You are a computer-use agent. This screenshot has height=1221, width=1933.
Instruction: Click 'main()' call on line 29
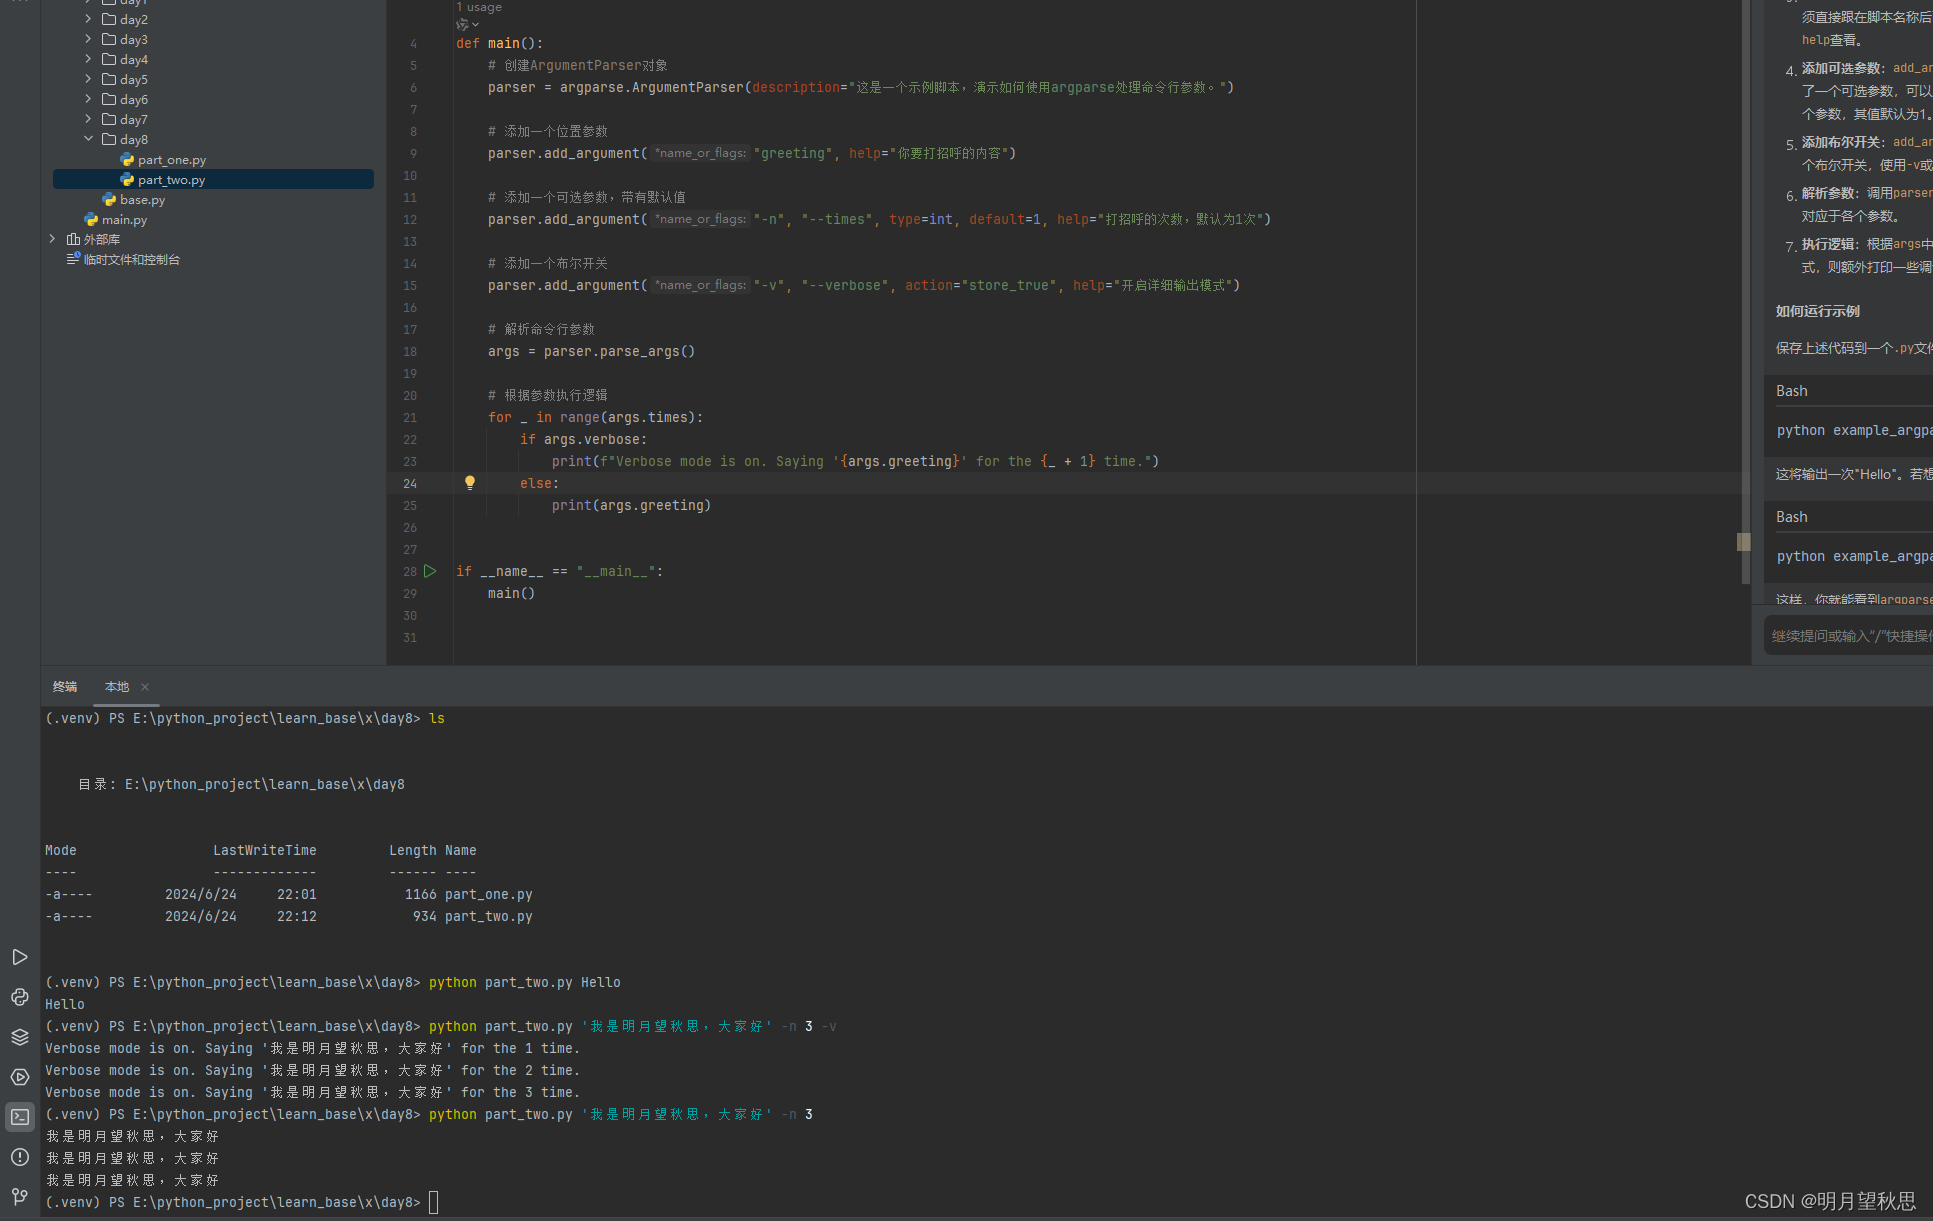coord(511,594)
